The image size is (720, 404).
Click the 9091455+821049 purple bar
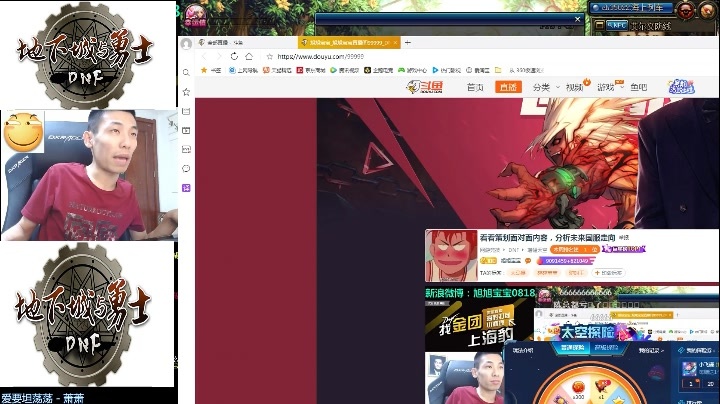(x=566, y=261)
